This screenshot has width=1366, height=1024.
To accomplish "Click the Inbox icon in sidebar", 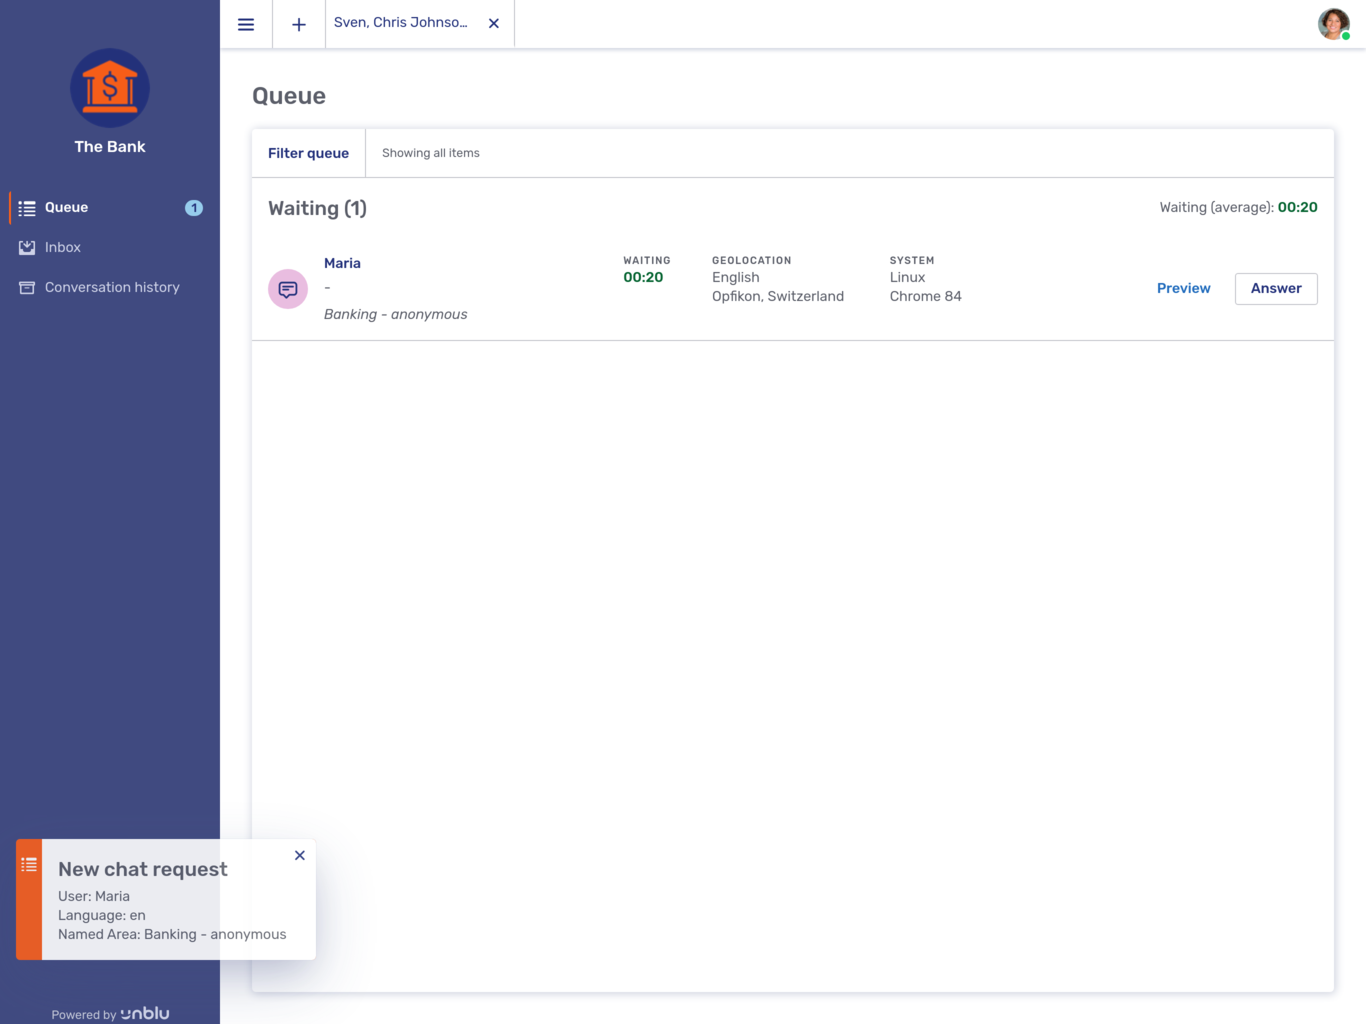I will click(27, 247).
